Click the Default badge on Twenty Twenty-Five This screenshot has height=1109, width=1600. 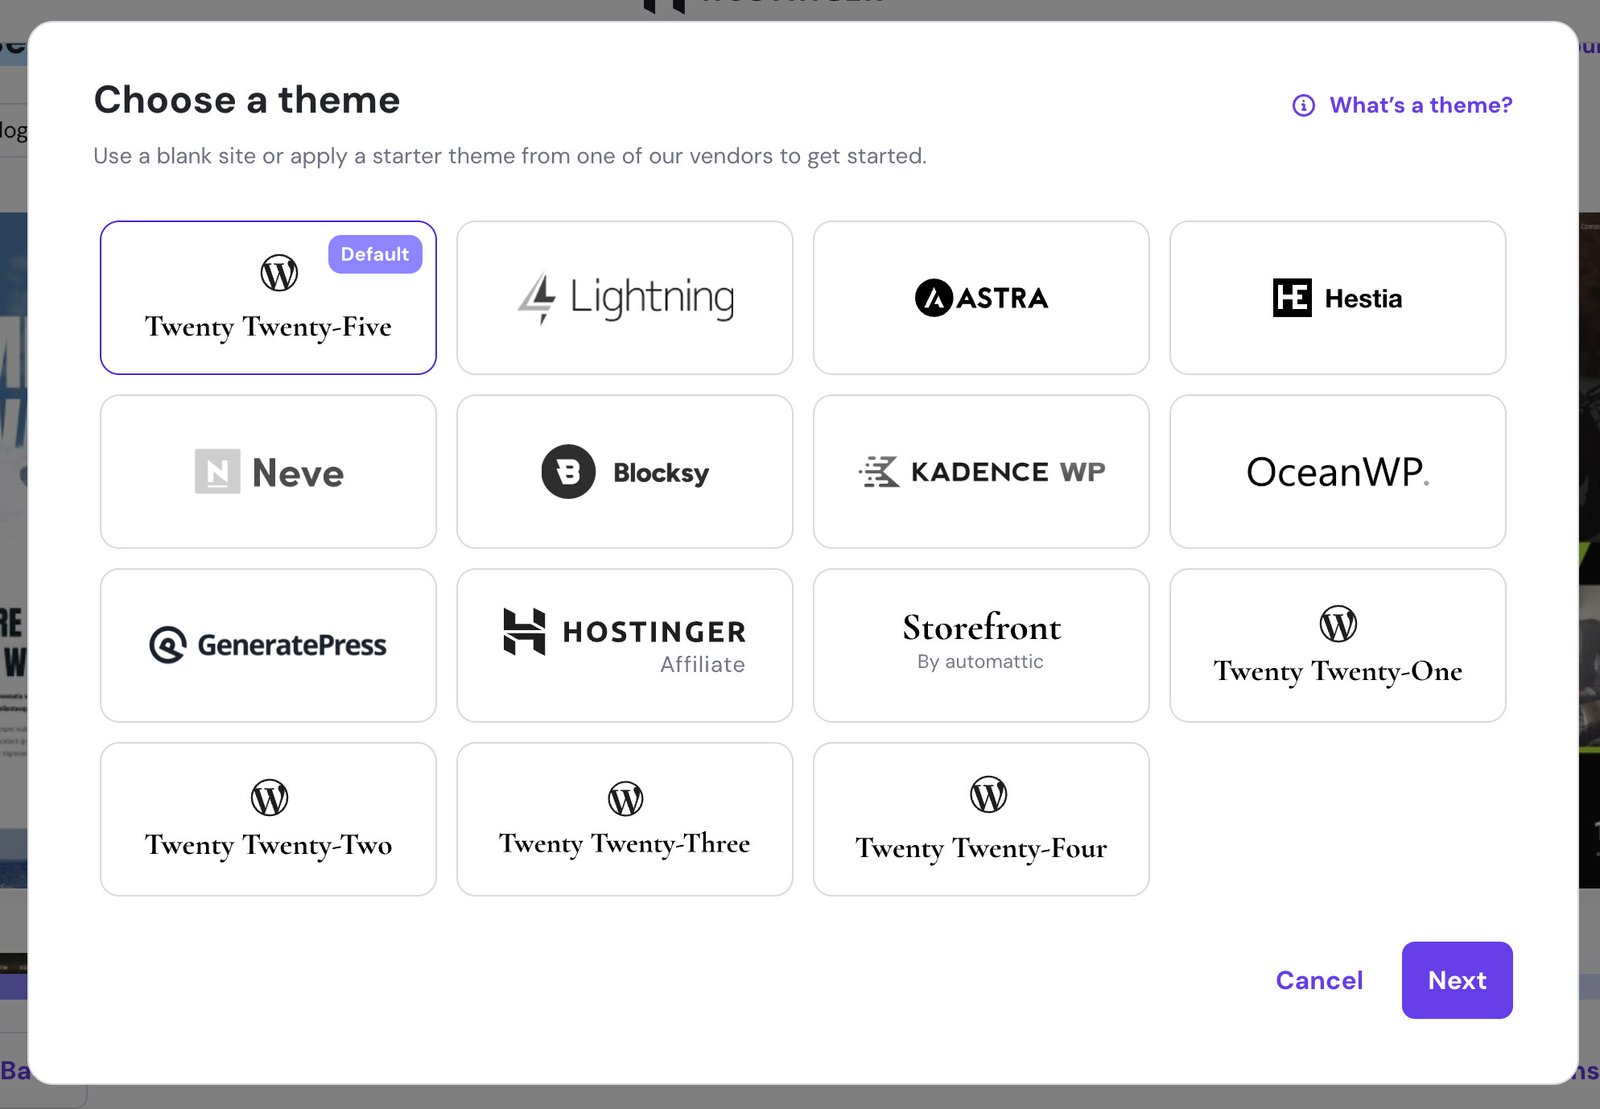[x=375, y=254]
